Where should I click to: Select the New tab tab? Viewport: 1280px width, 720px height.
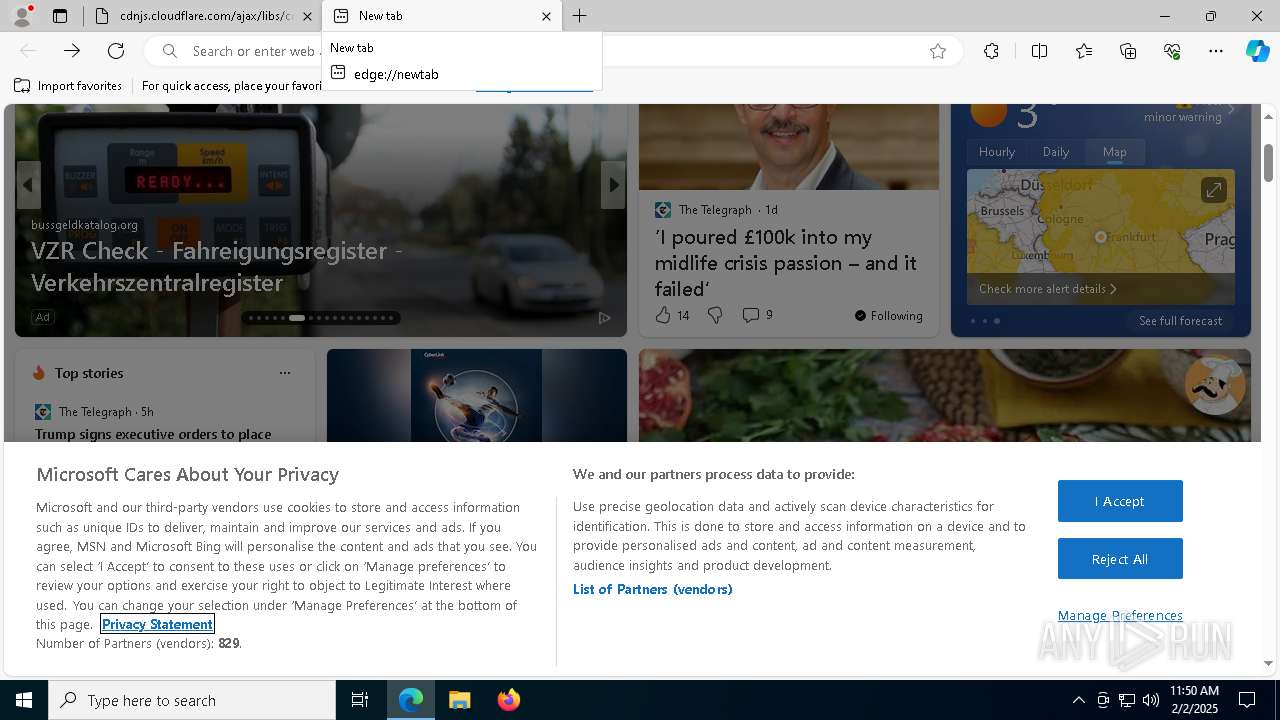440,16
